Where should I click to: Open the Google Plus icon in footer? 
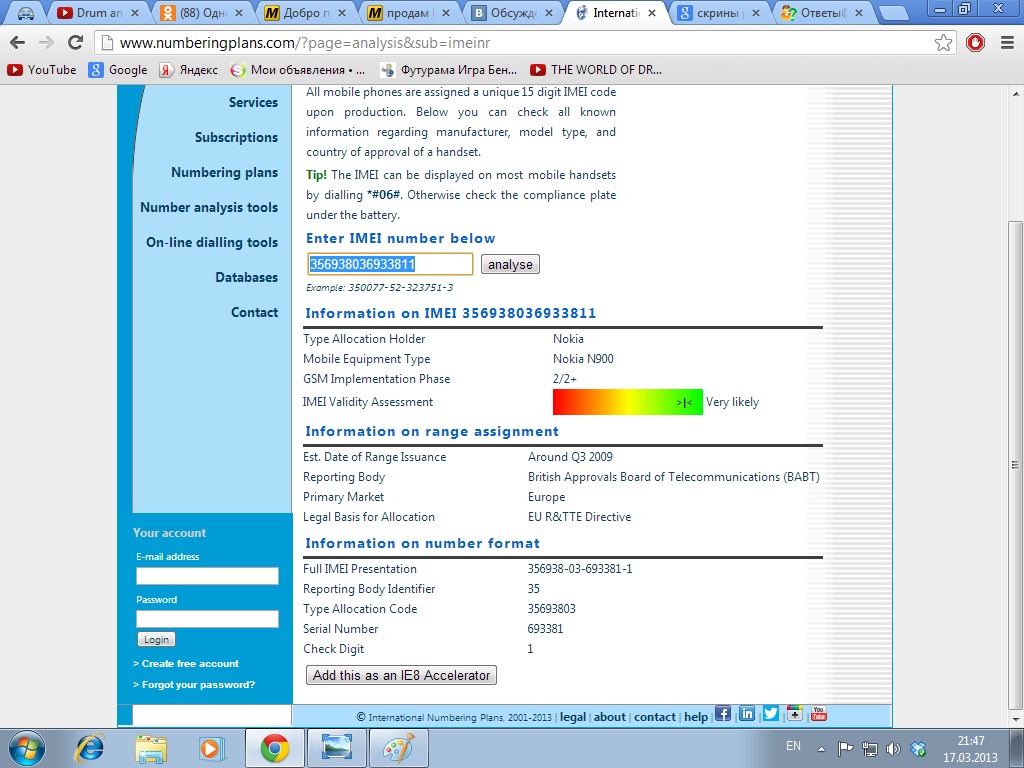794,714
